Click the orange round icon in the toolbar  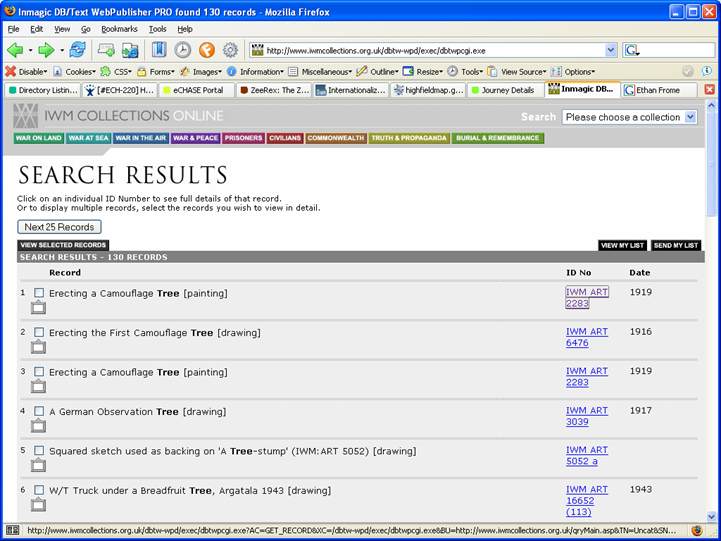coord(206,50)
